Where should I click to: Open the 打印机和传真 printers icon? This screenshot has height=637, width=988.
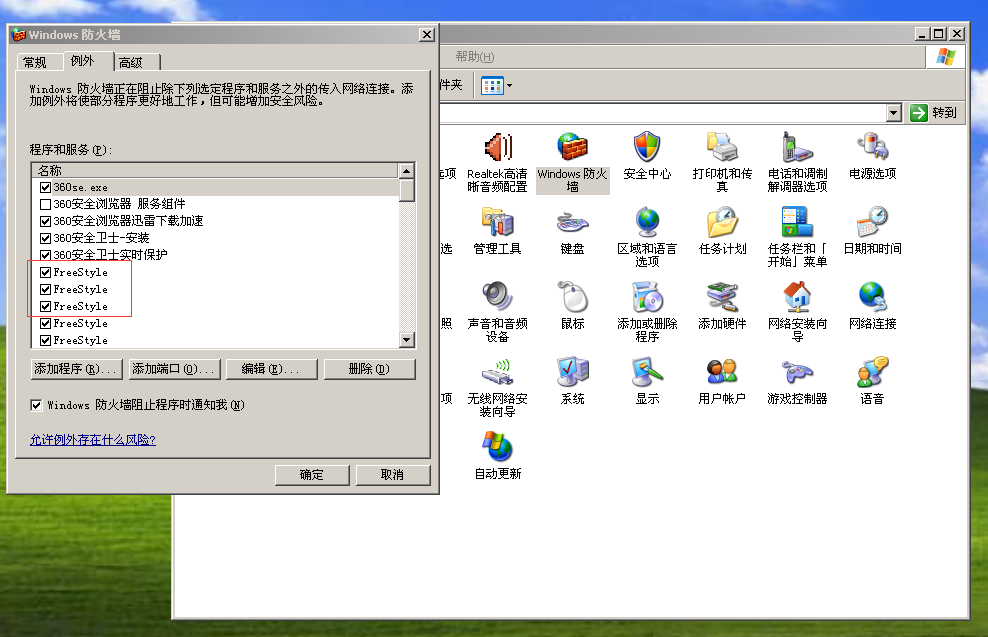coord(722,150)
